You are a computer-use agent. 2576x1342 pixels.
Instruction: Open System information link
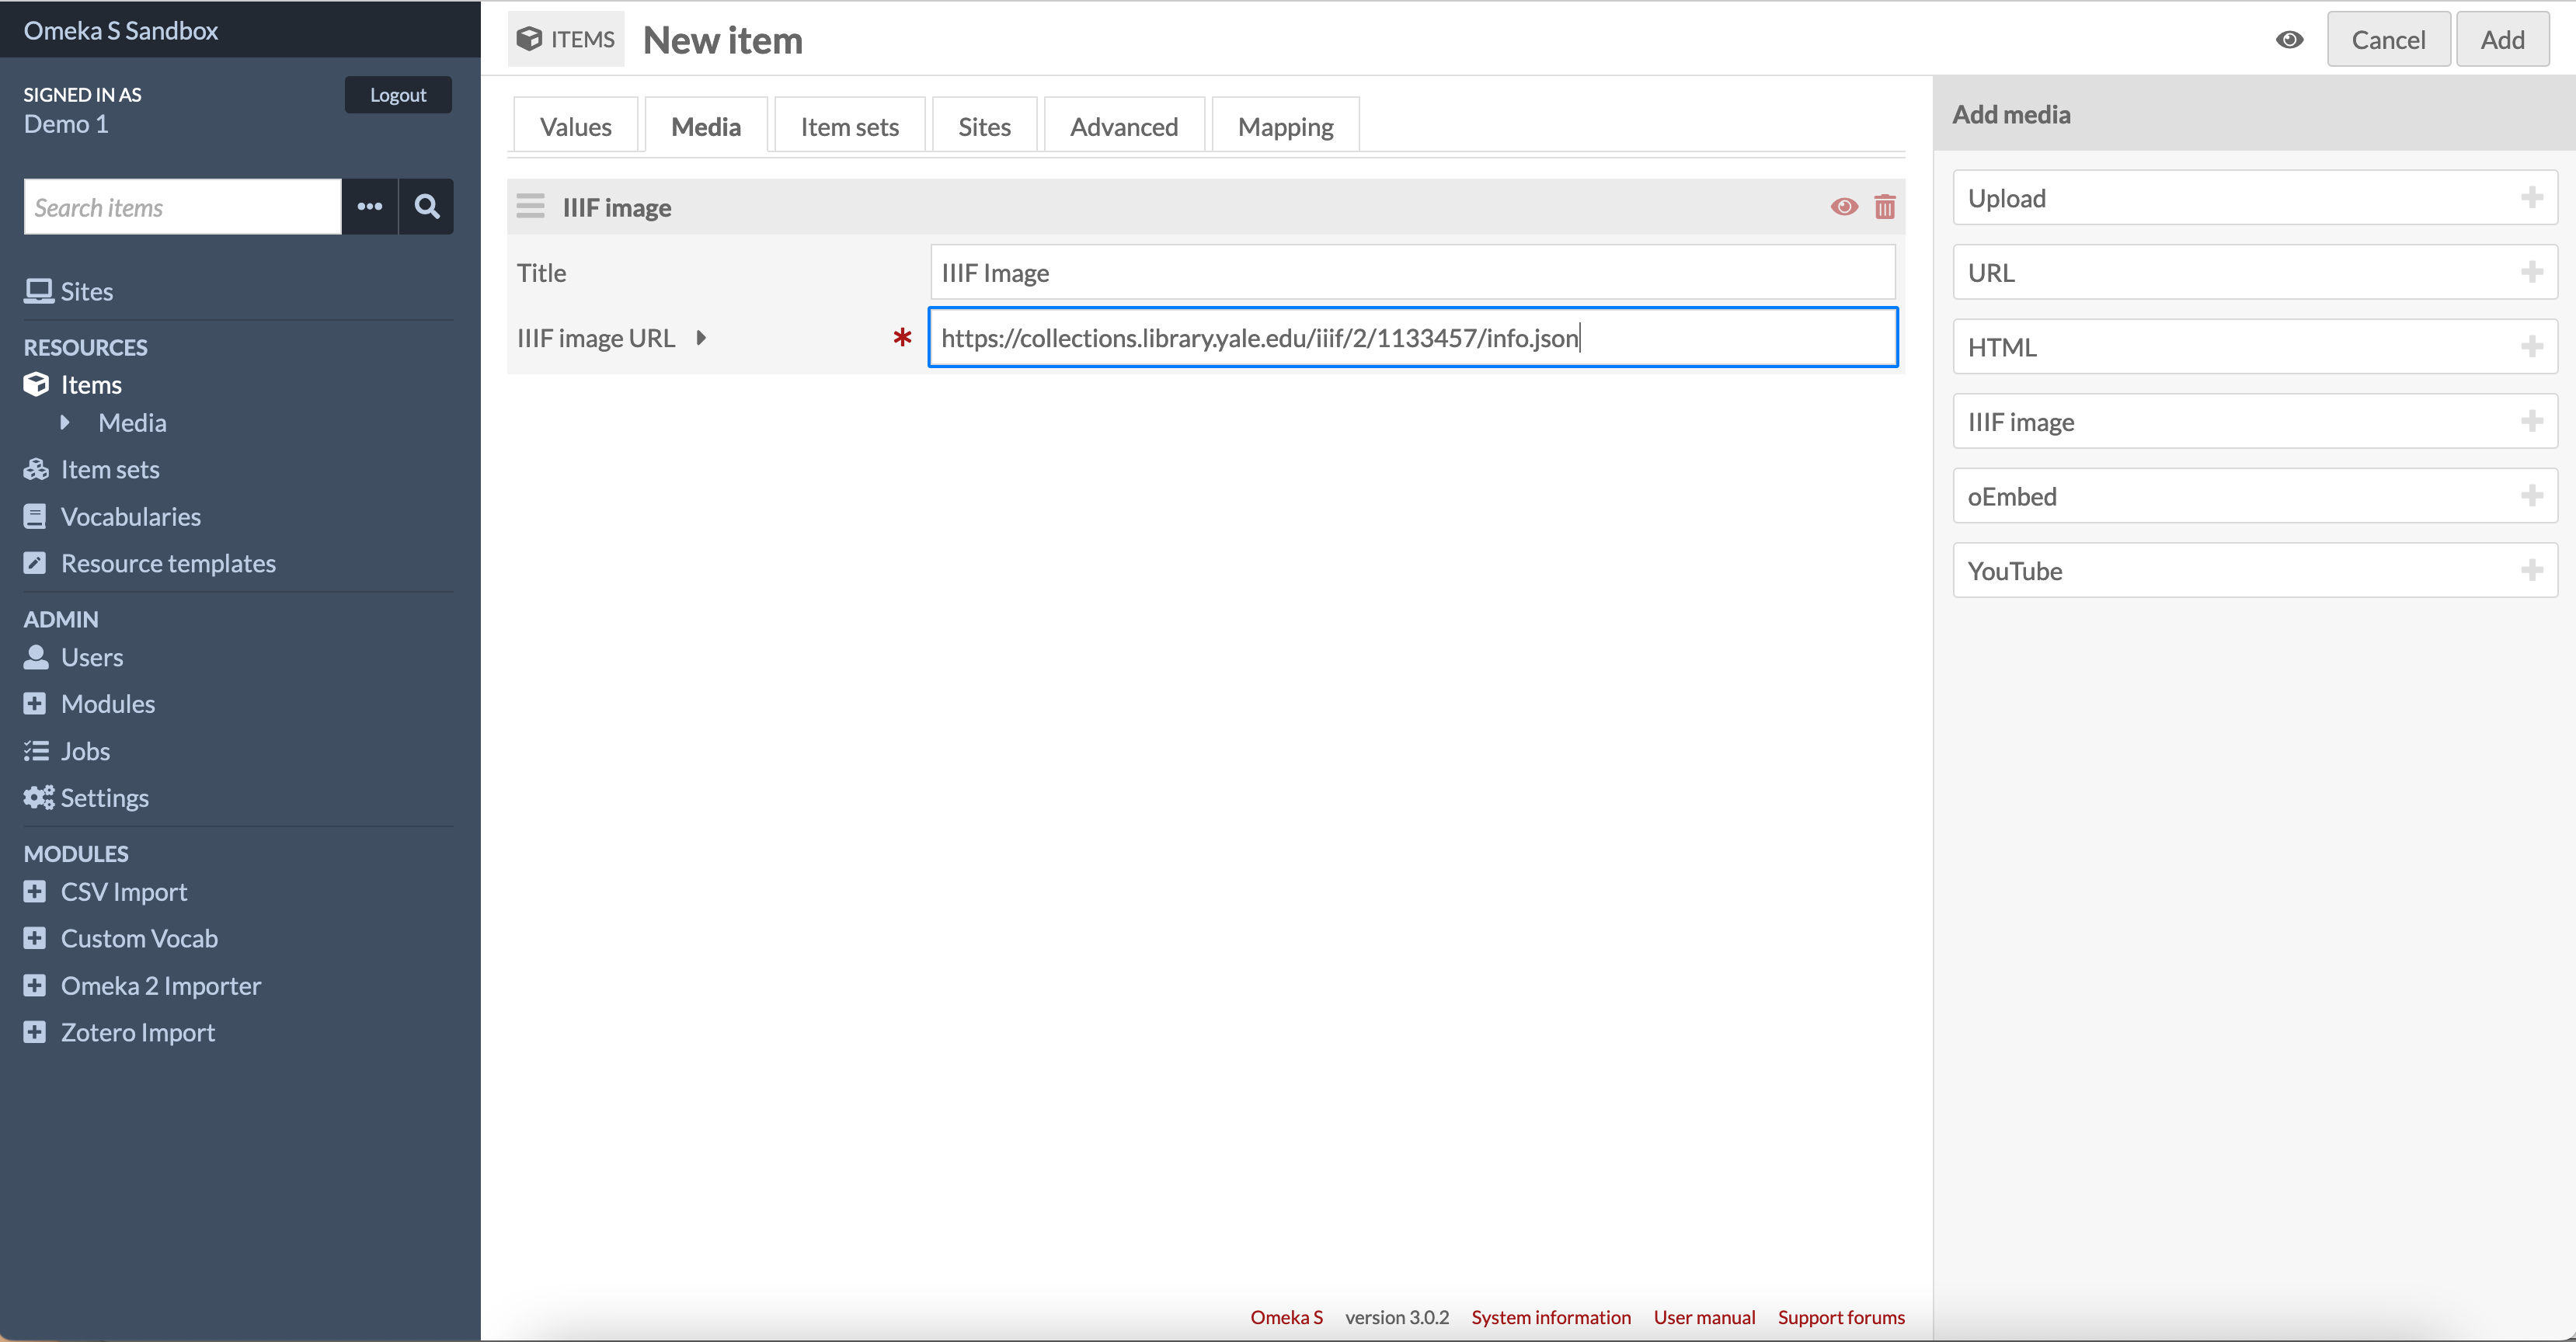point(1550,1317)
